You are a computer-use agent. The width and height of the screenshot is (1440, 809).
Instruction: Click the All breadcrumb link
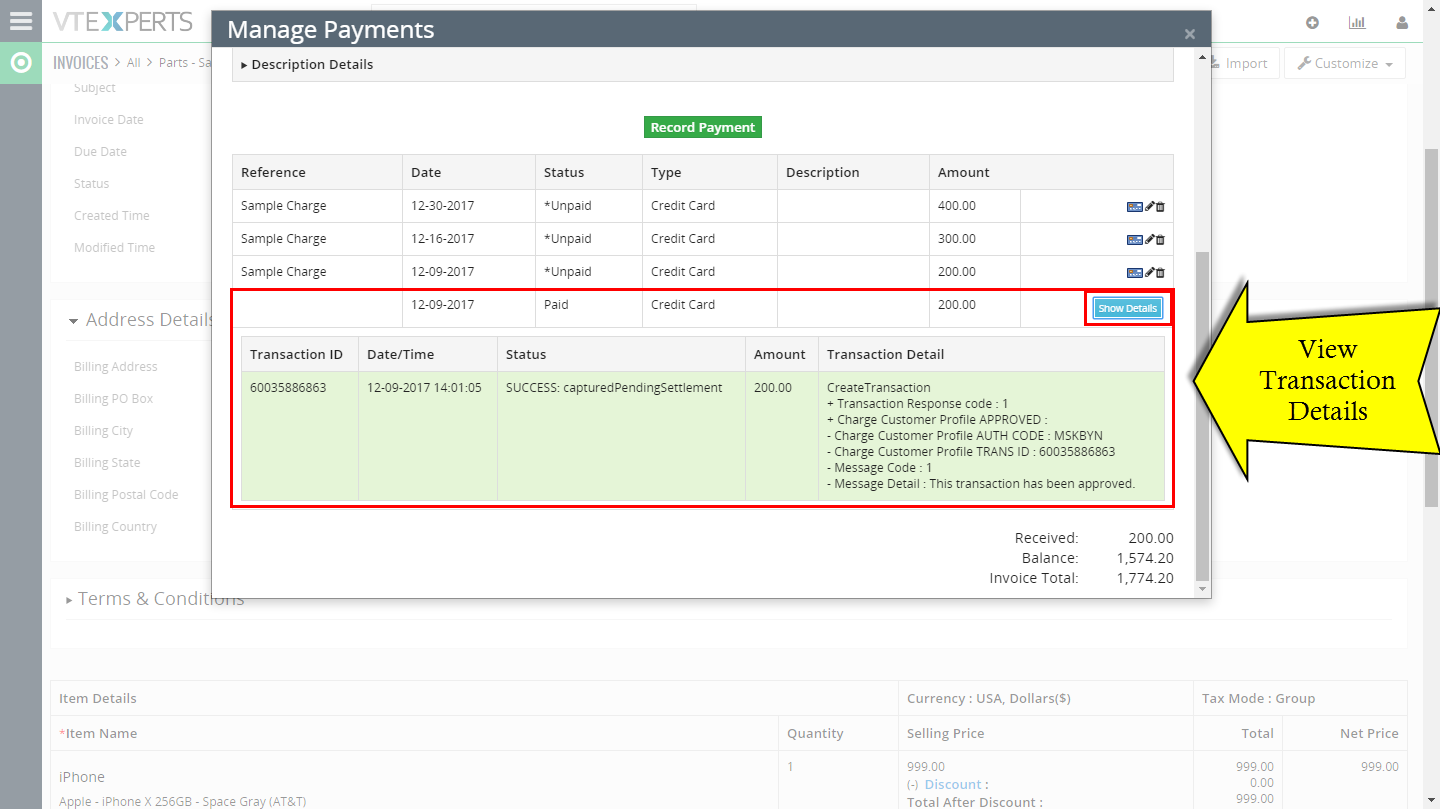tap(134, 63)
